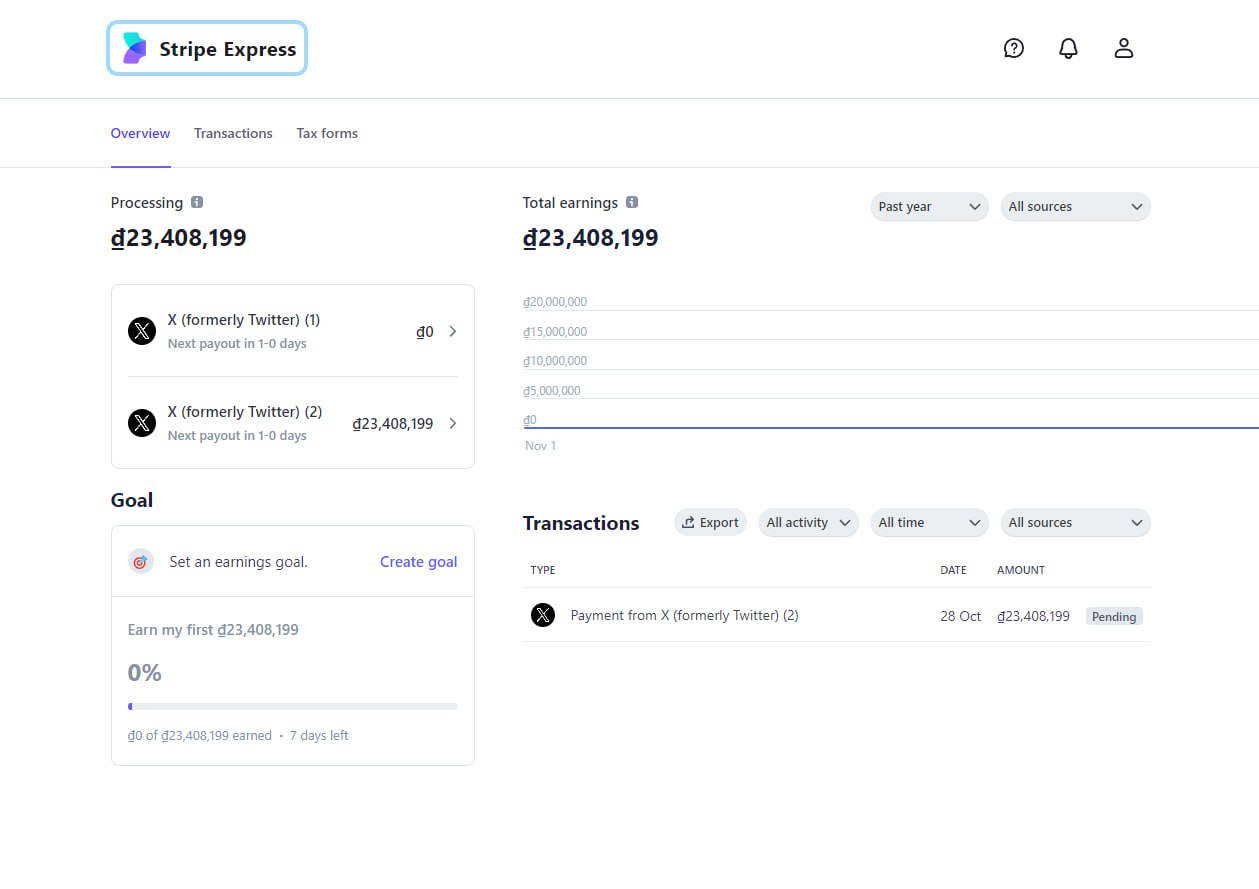1259x889 pixels.
Task: Open the help question mark icon
Action: click(1014, 48)
